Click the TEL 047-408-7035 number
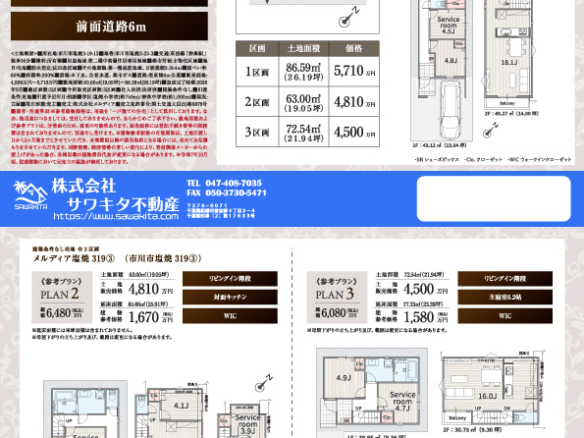The width and height of the screenshot is (584, 438). 224,183
